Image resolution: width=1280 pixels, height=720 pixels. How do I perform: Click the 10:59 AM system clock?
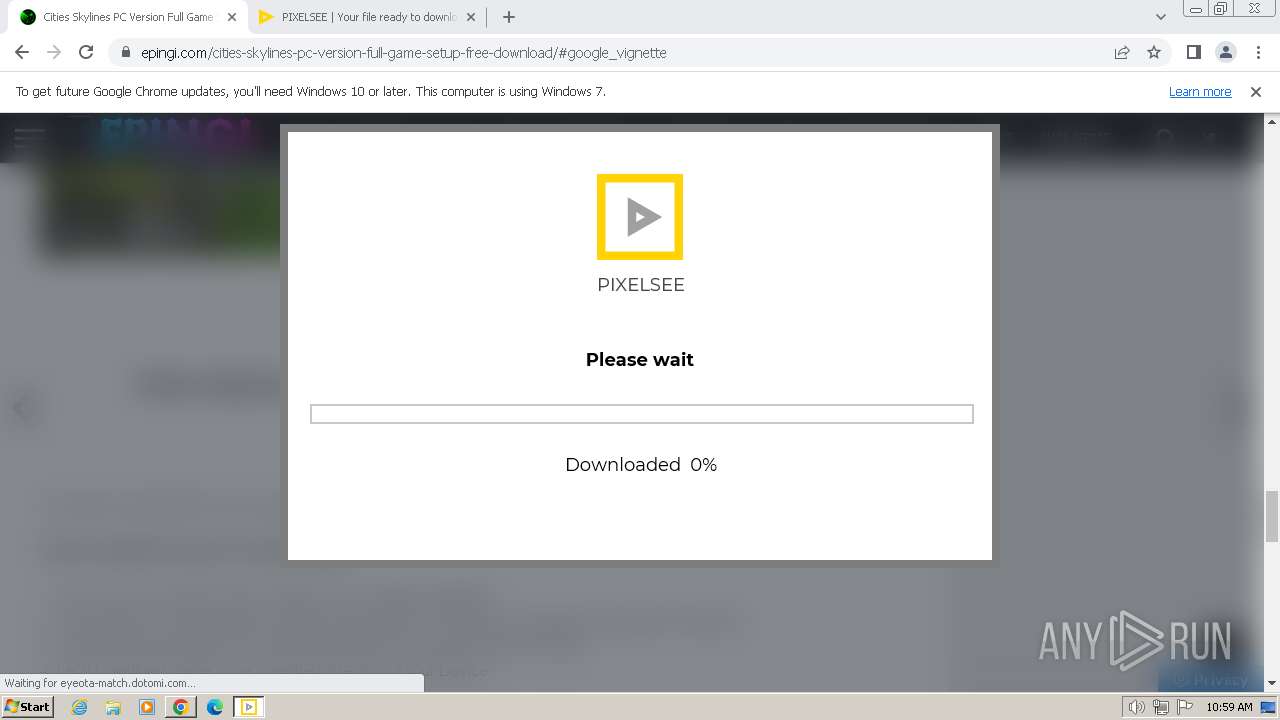(1229, 707)
